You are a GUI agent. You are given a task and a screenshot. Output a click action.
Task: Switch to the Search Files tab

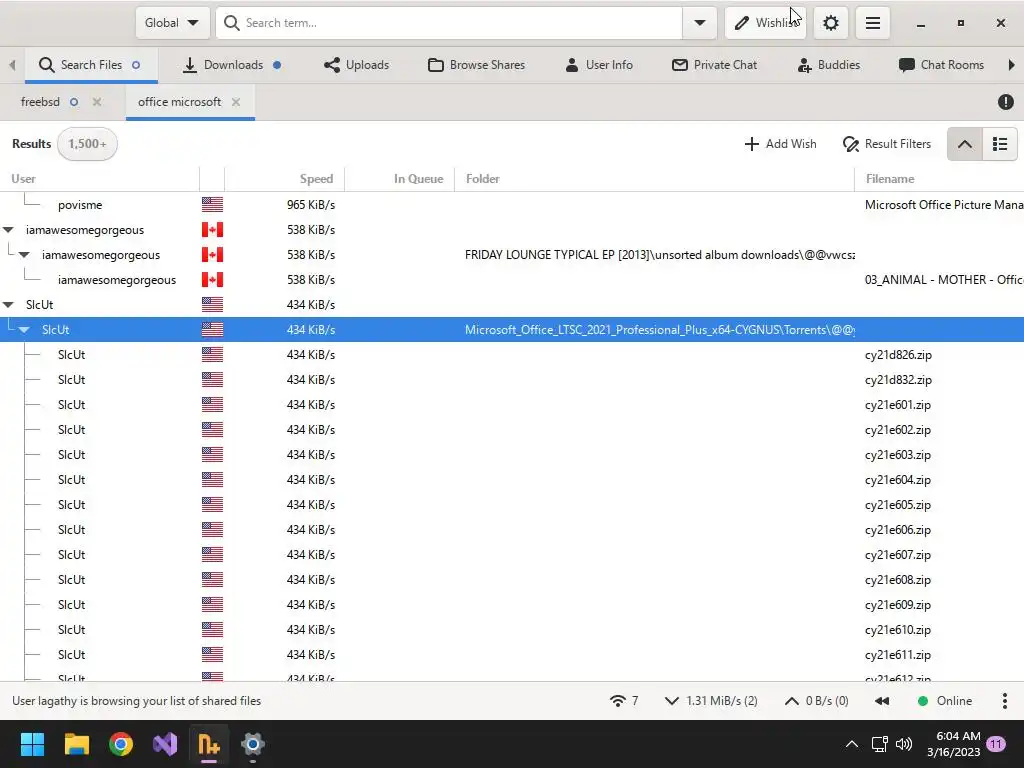coord(90,65)
